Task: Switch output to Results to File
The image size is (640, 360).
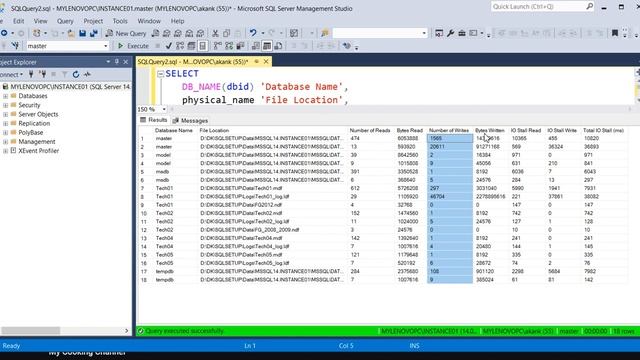Action: pyautogui.click(x=278, y=46)
